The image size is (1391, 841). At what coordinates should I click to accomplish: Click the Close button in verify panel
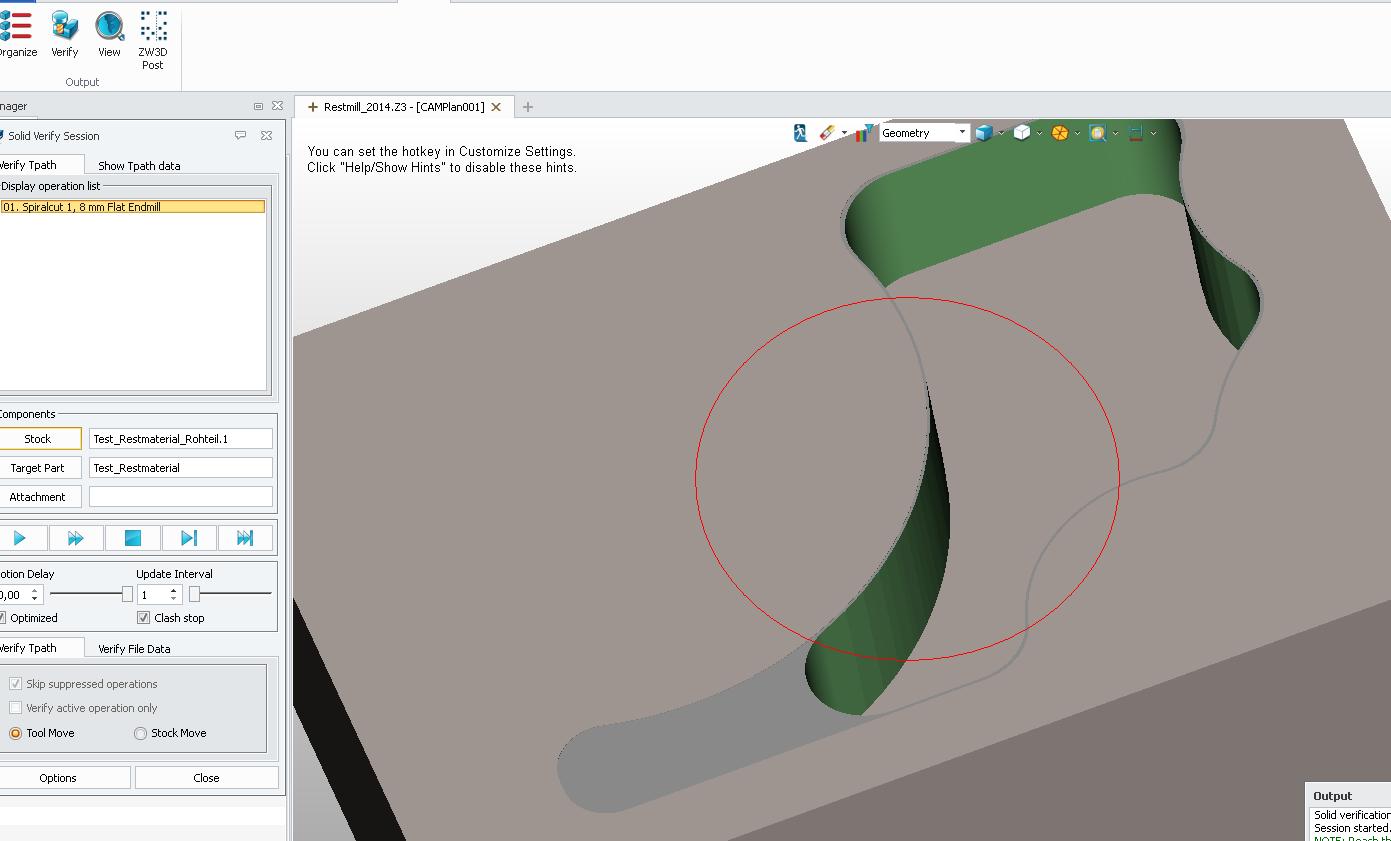(x=207, y=778)
